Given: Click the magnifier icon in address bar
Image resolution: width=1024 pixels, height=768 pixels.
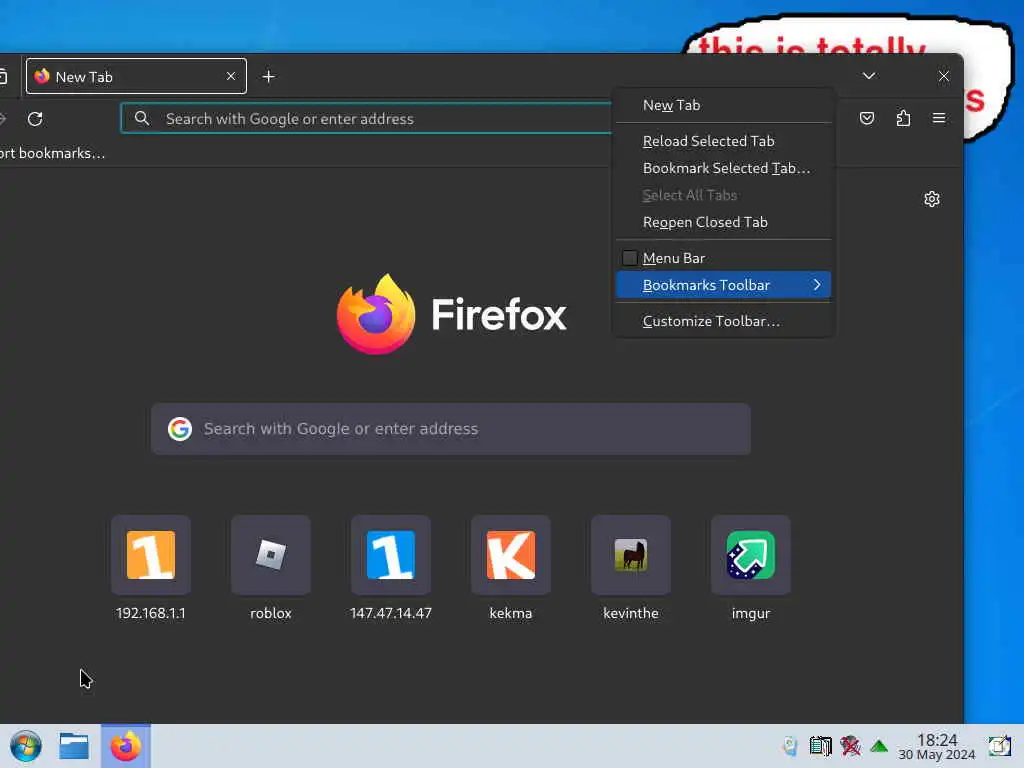Looking at the screenshot, I should [142, 119].
